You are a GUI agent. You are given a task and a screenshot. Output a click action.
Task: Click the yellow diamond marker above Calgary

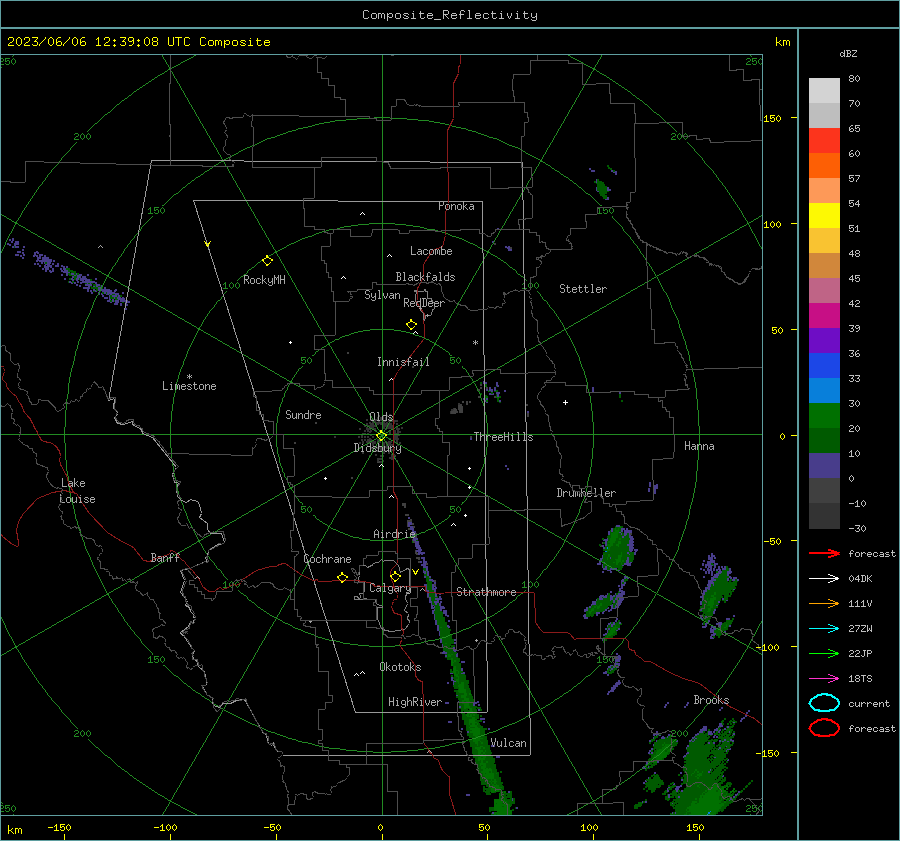[395, 576]
